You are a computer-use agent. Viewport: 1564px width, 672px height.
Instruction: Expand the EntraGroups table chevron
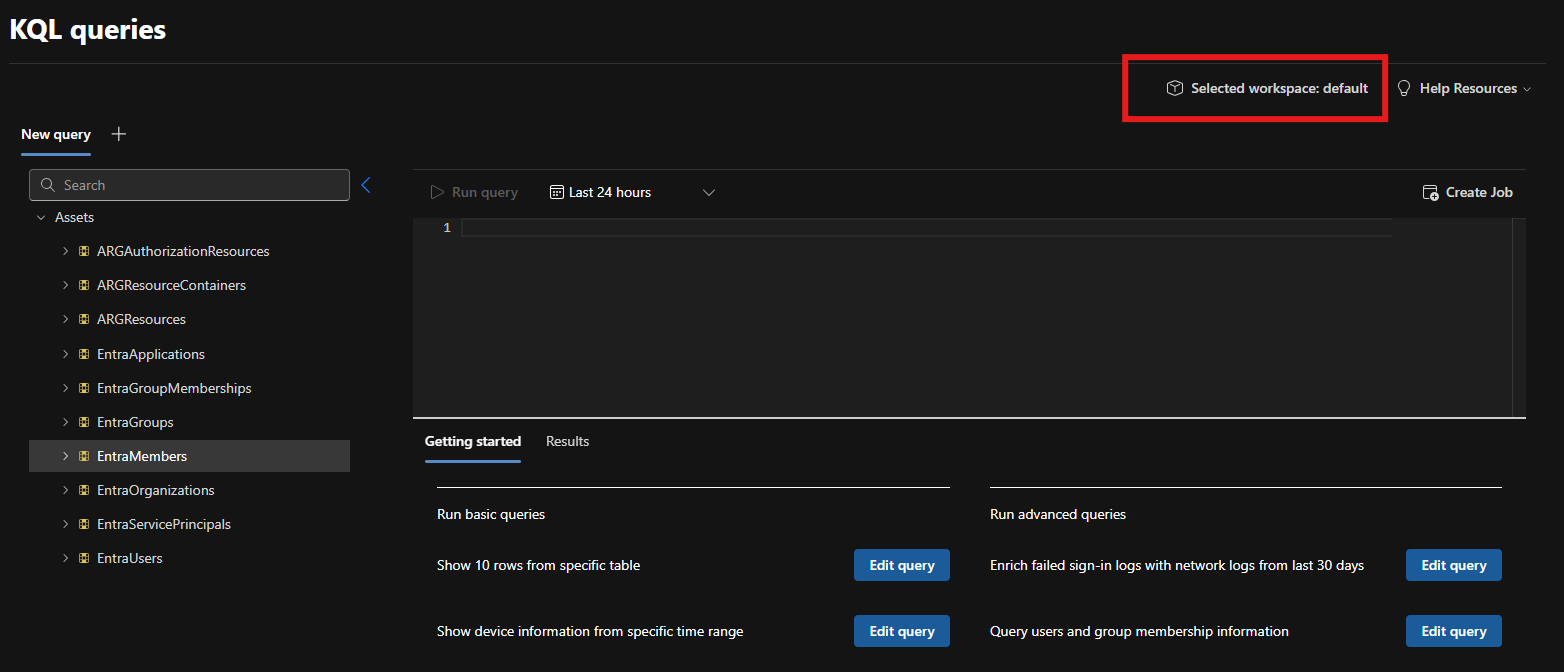65,422
